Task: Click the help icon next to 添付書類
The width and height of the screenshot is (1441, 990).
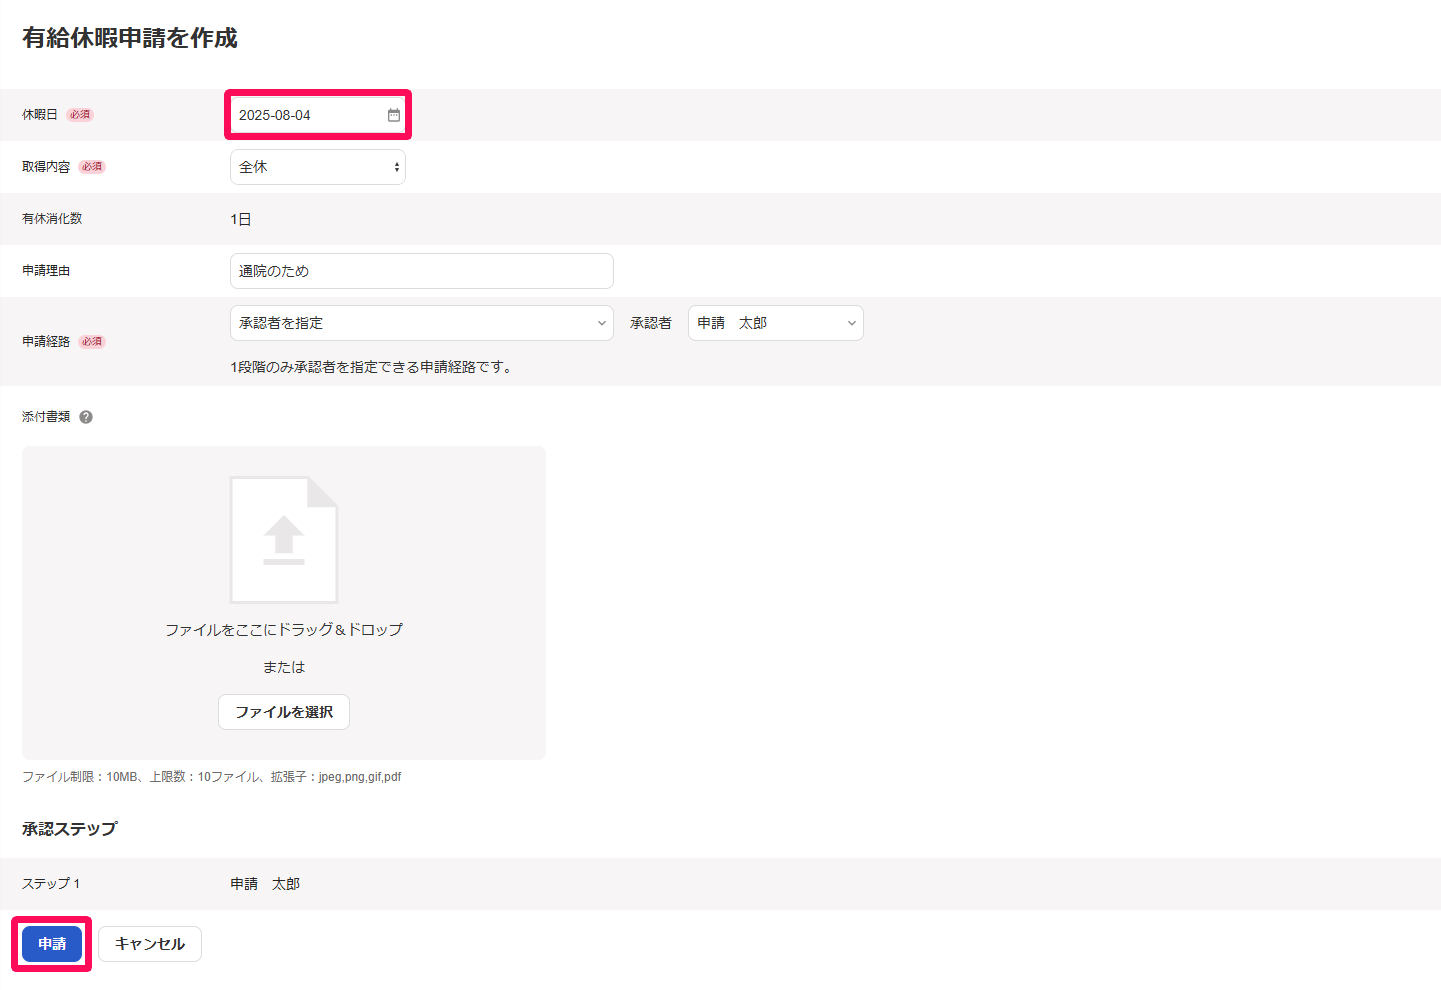Action: (x=86, y=417)
